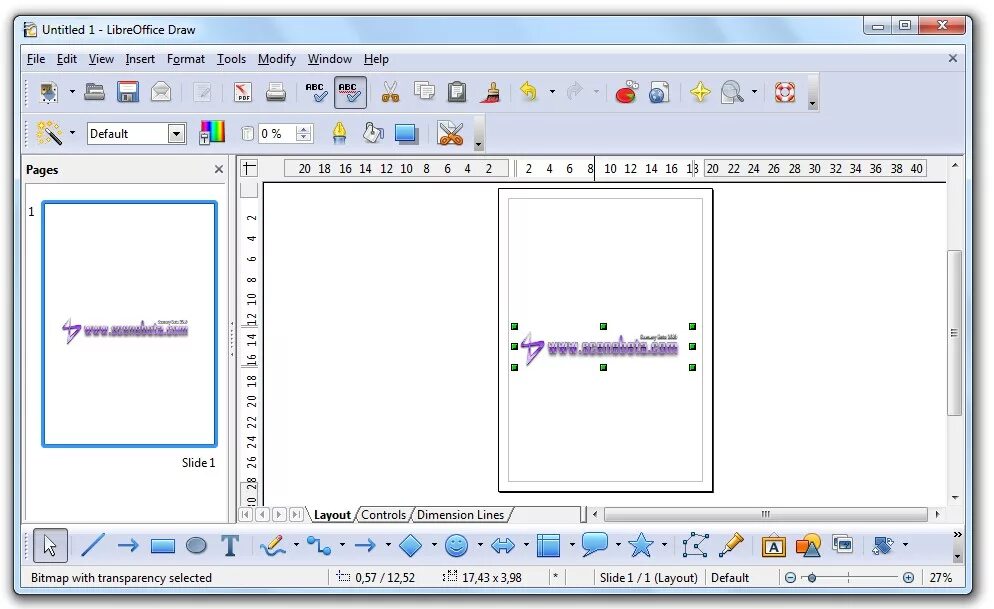This screenshot has height=609, width=994.
Task: Expand the Stars shapes dropdown
Action: pos(664,544)
